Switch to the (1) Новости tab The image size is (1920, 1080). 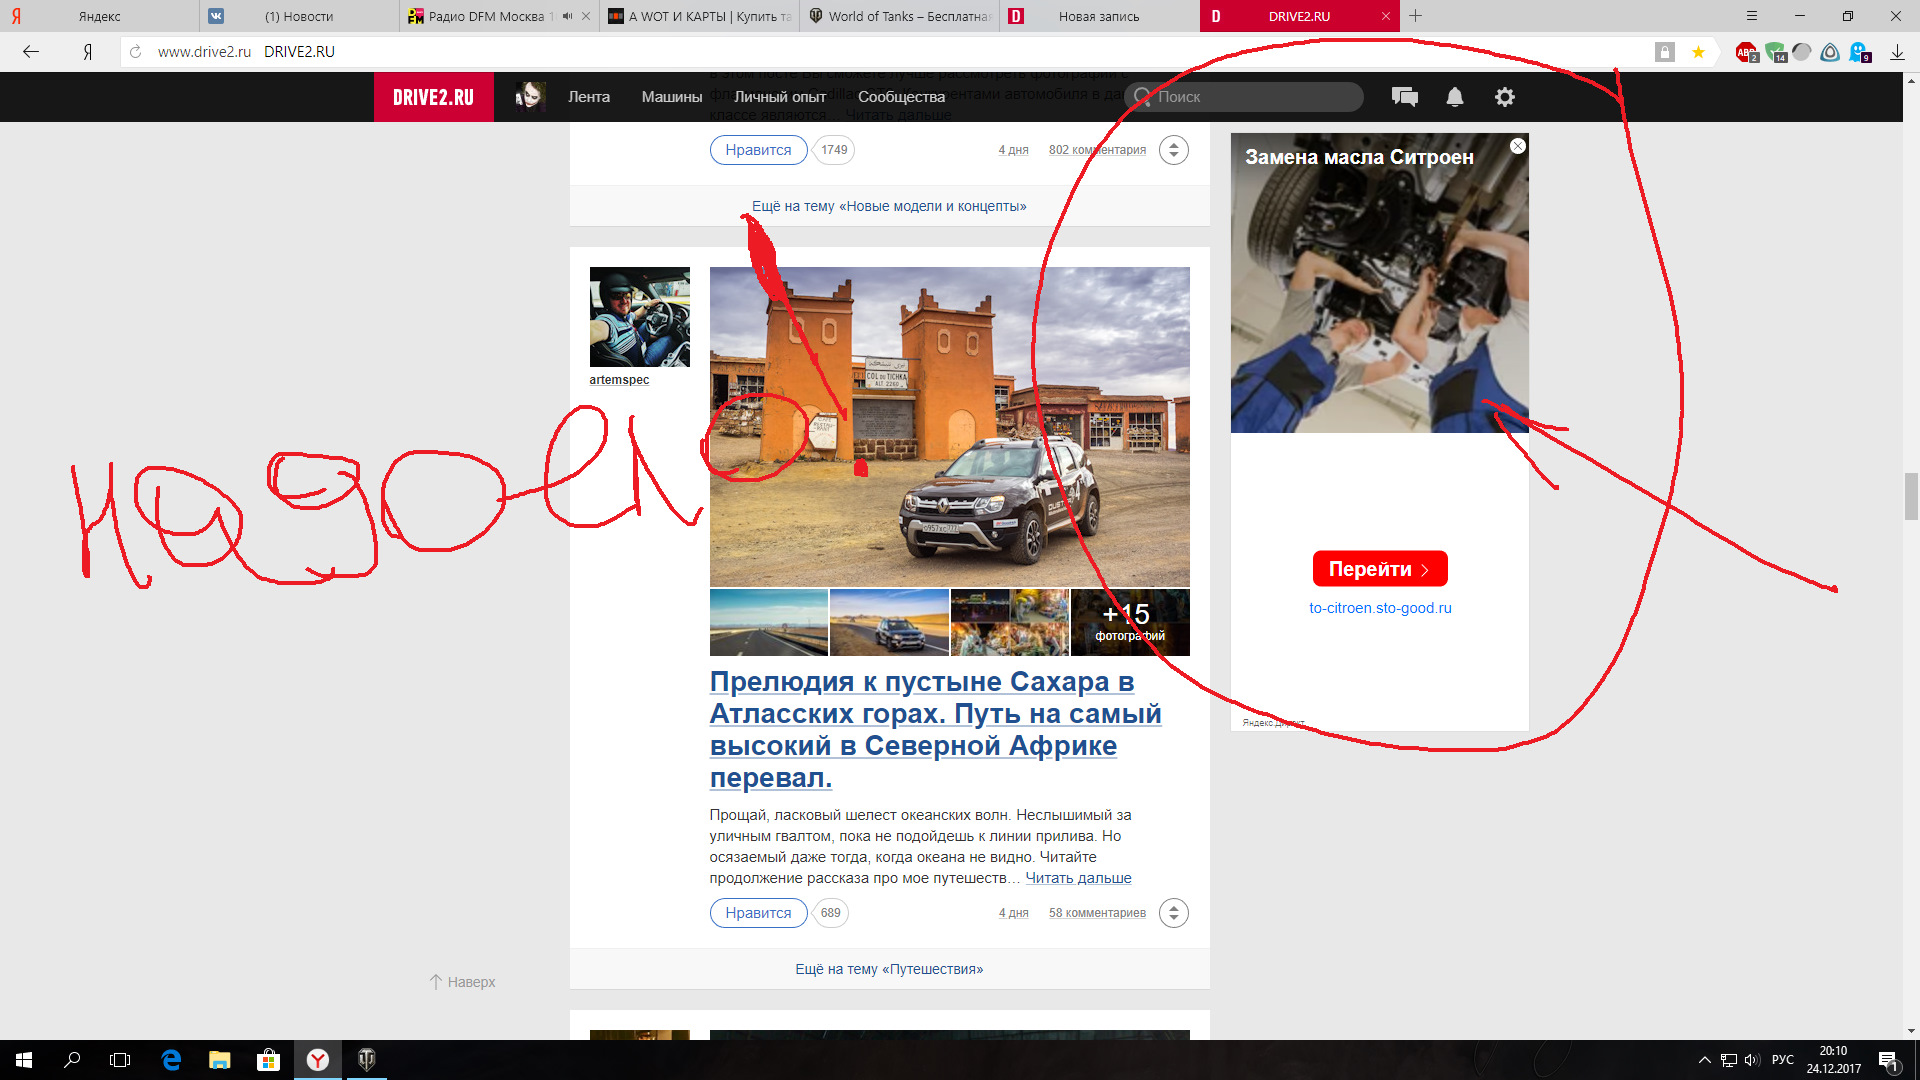(300, 16)
